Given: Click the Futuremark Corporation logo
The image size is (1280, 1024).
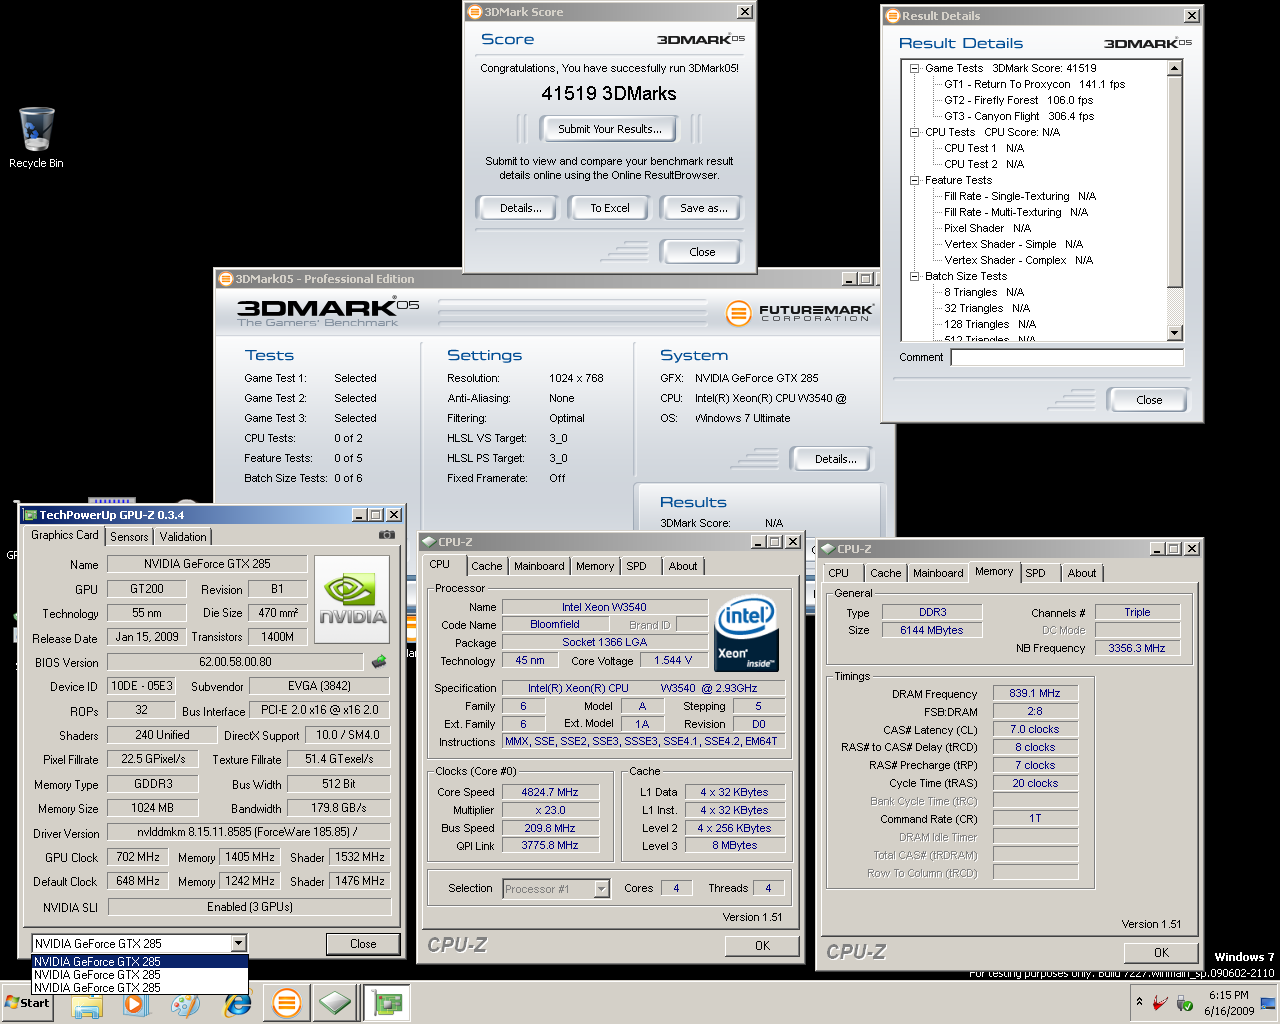Looking at the screenshot, I should coord(801,313).
